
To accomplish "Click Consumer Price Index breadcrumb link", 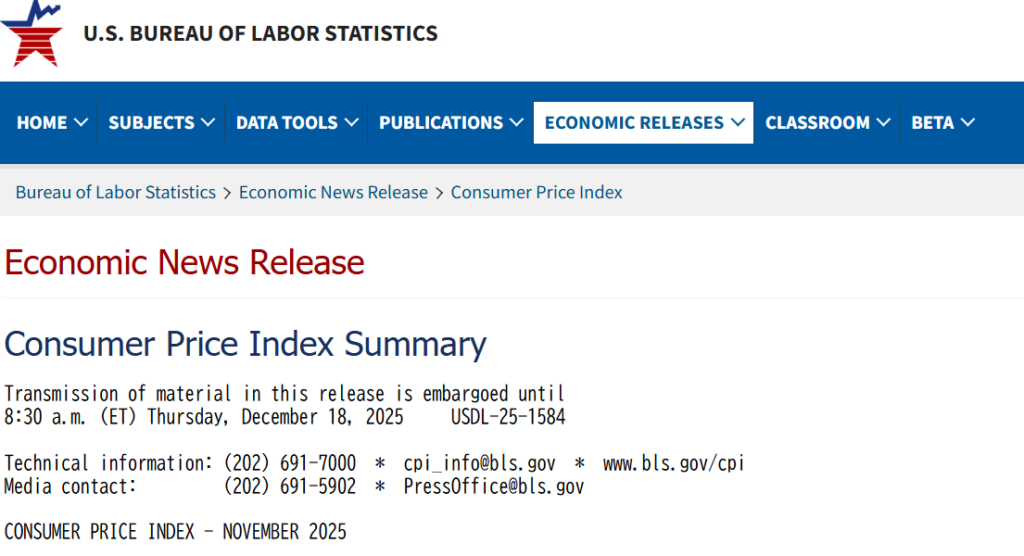I will tap(536, 192).
